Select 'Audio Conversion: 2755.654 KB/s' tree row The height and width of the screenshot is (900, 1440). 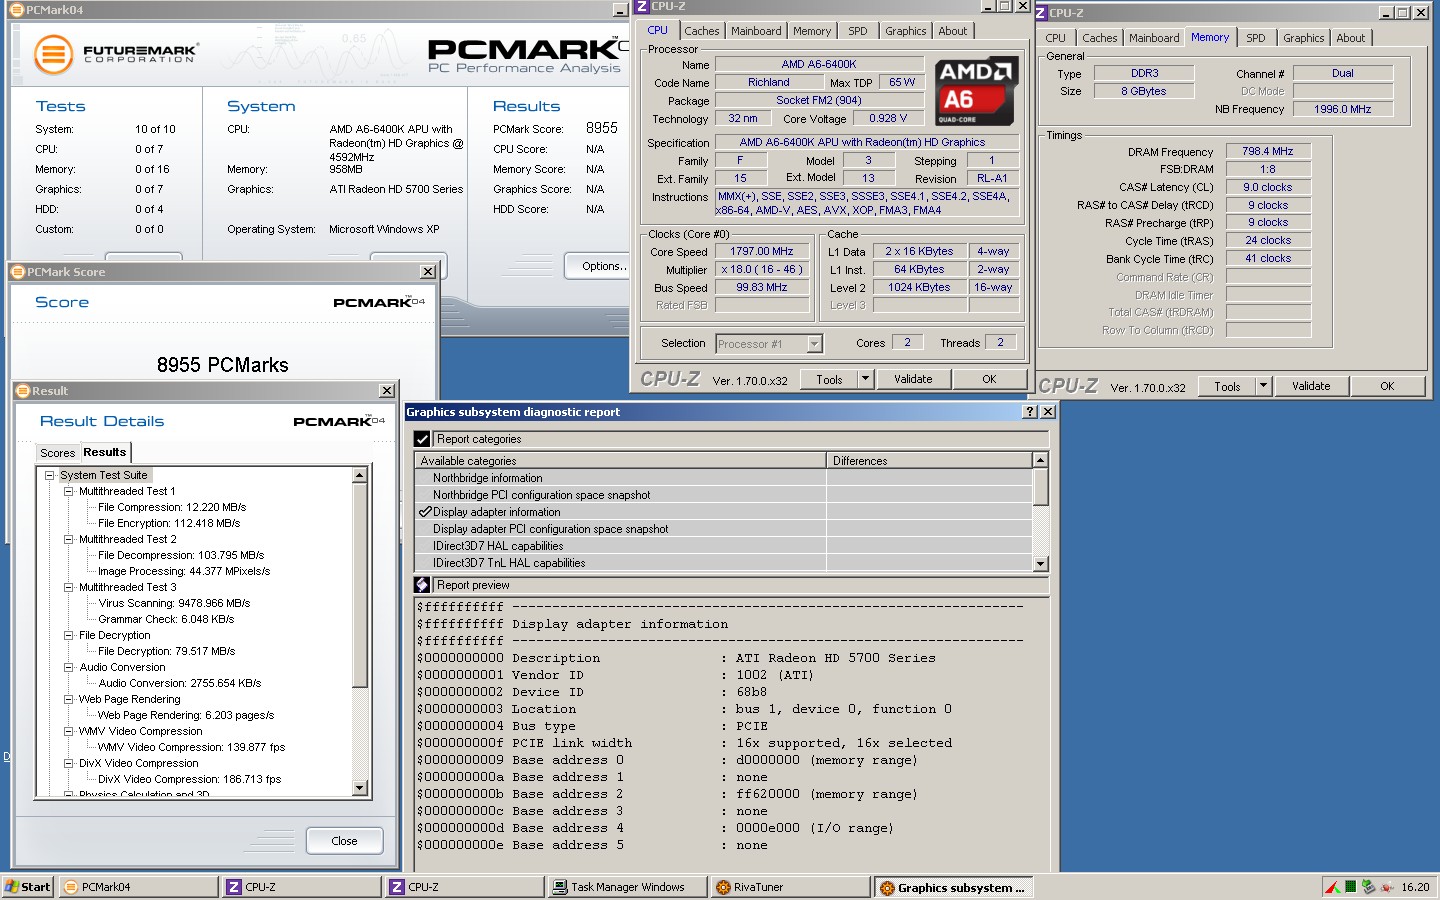pos(180,683)
